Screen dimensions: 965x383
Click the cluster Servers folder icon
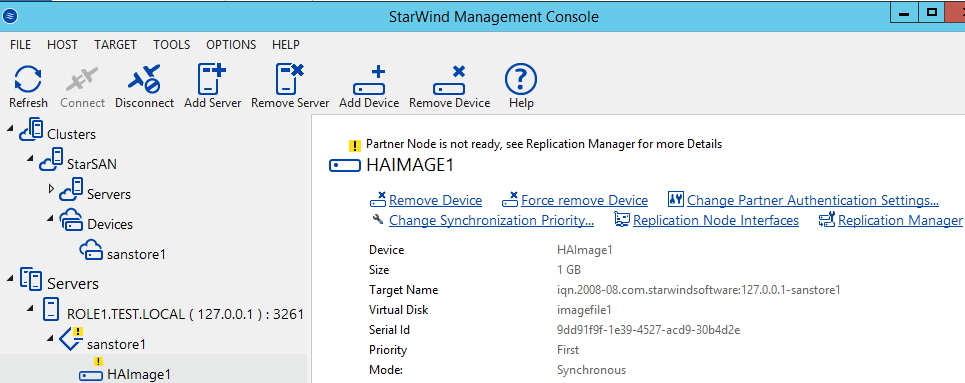(71, 190)
